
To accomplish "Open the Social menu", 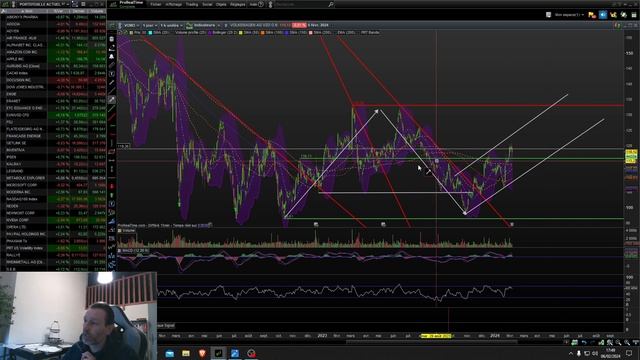I will point(207,4).
